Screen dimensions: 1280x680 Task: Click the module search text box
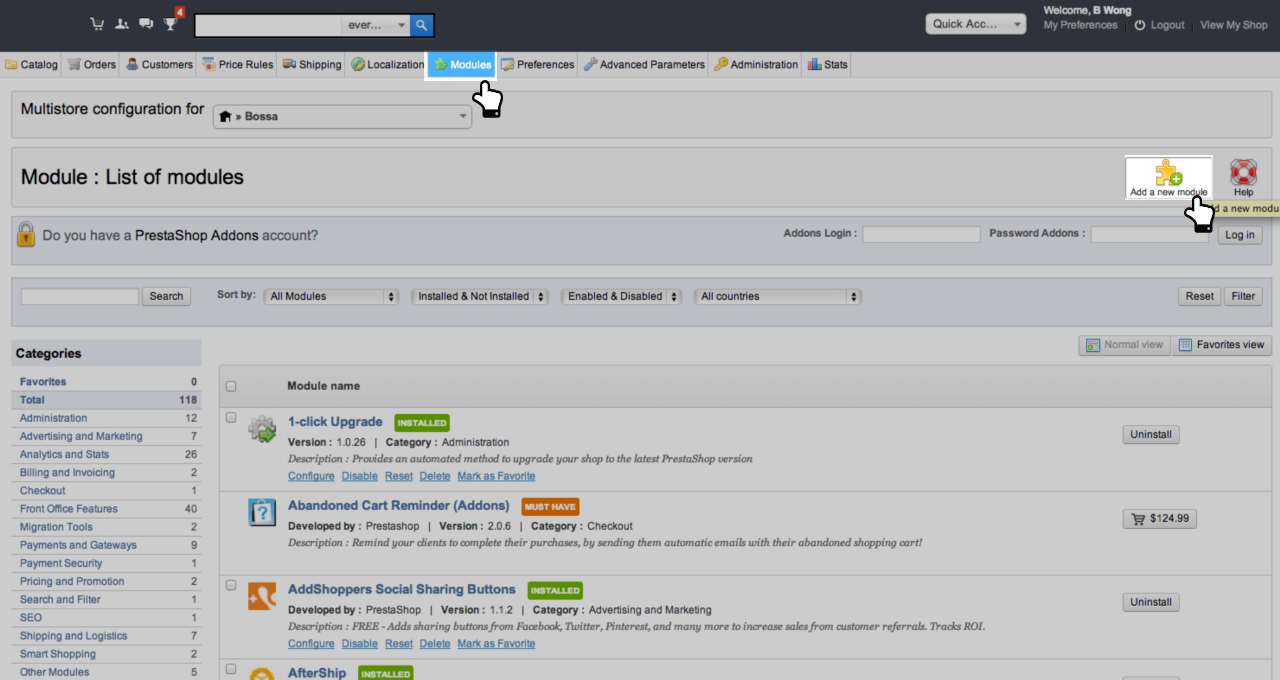coord(80,296)
